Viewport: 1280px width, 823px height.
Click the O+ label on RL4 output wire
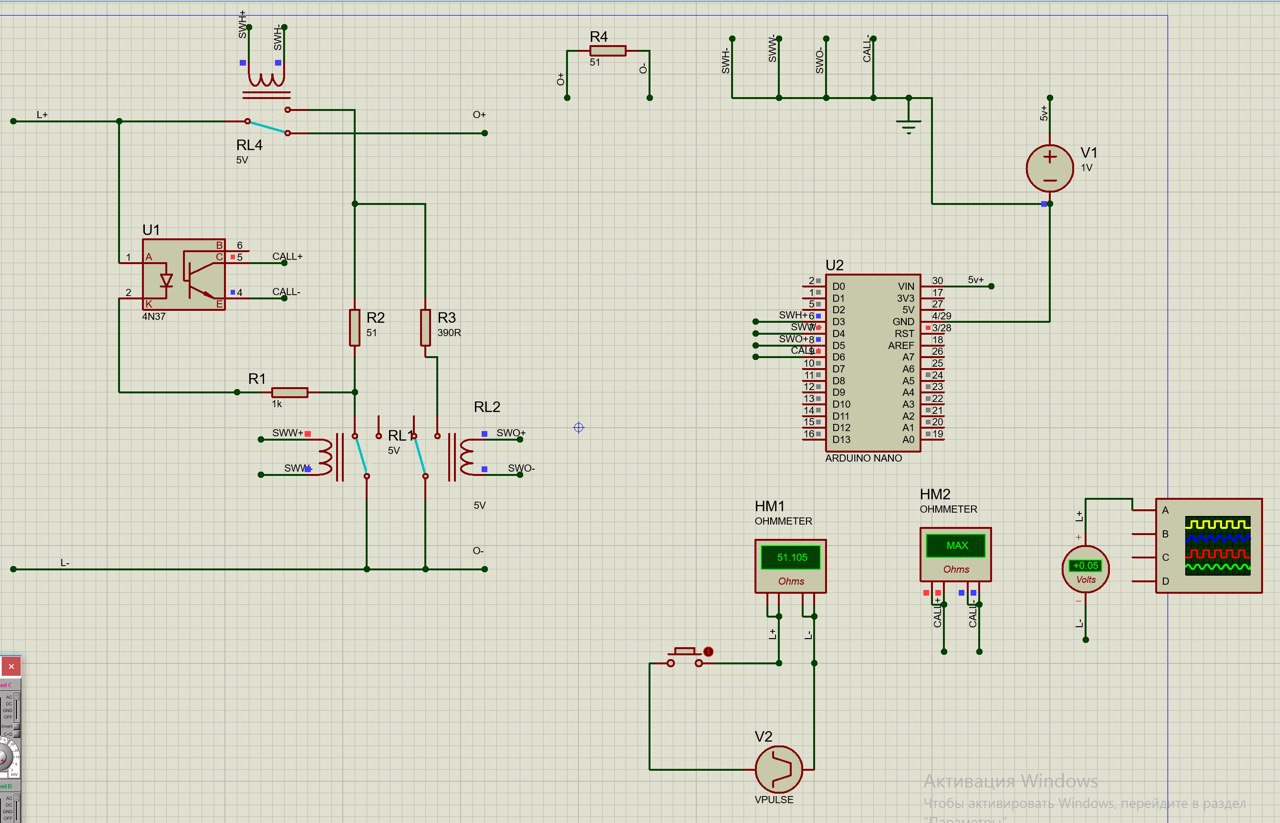click(479, 115)
